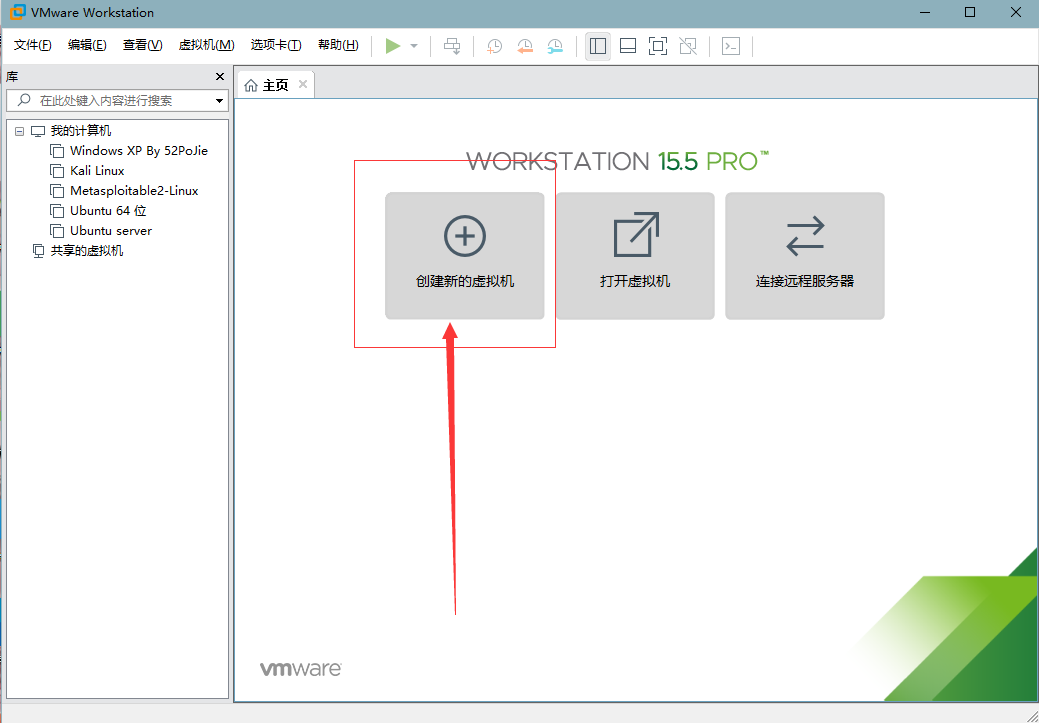Viewport: 1039px width, 723px height.
Task: Click the Unity mode toolbar icon
Action: click(x=688, y=46)
